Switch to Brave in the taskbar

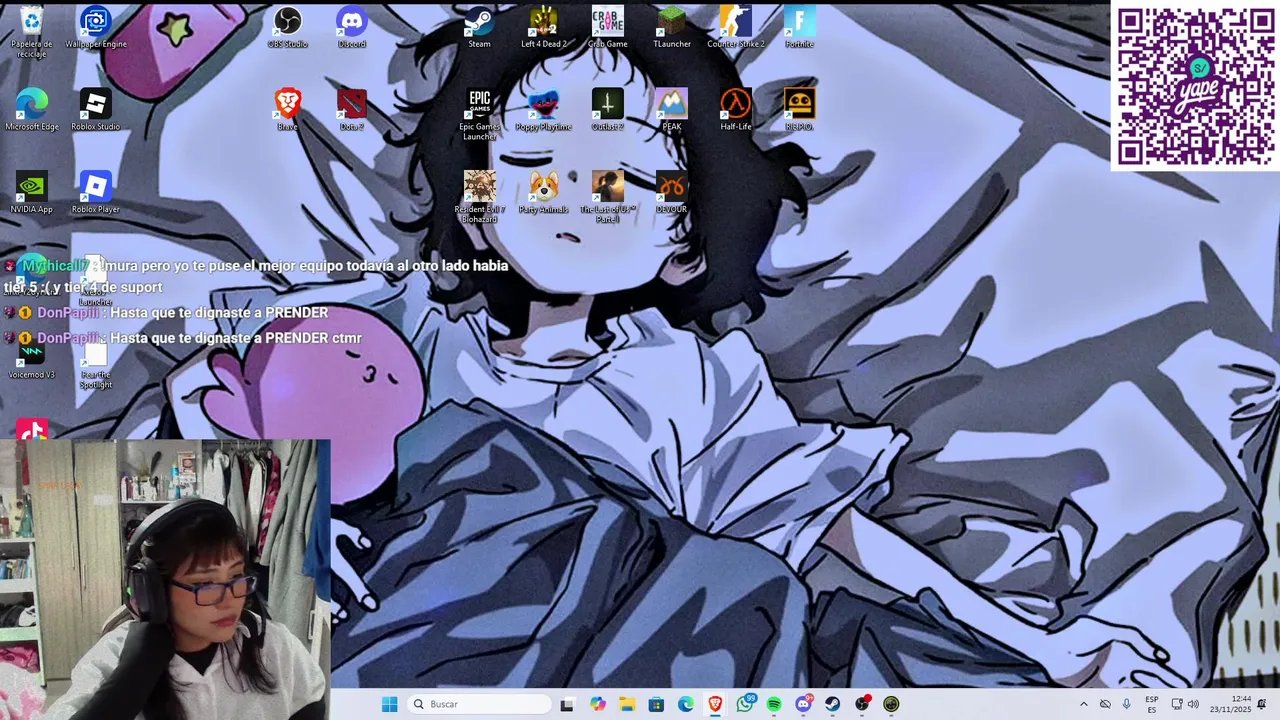pyautogui.click(x=715, y=704)
